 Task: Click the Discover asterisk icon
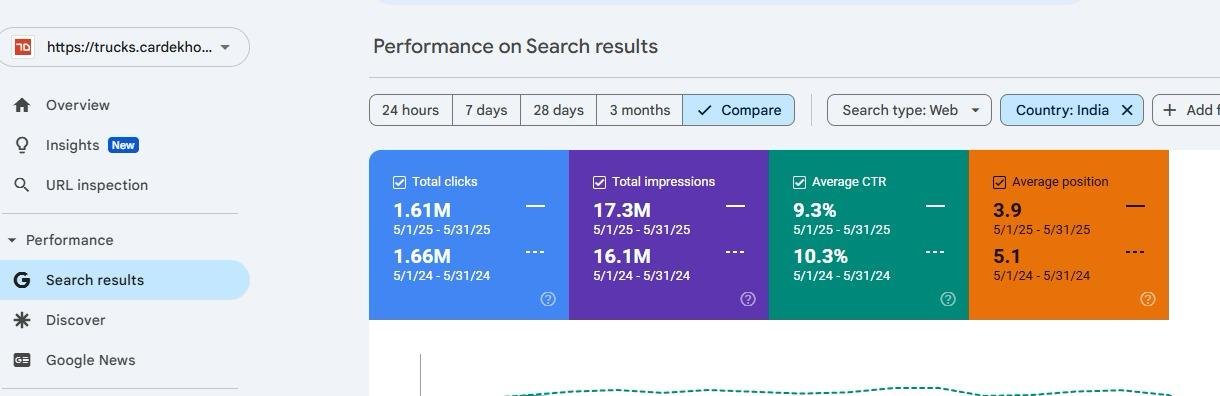click(22, 320)
